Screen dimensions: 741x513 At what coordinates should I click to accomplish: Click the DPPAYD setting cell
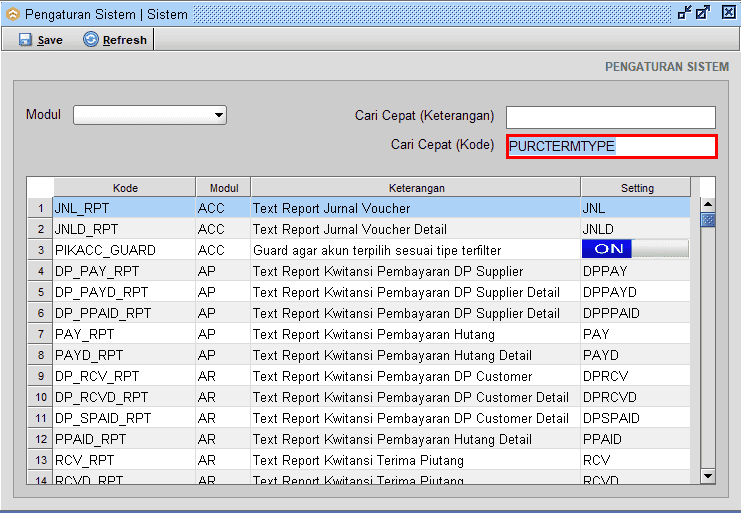635,292
